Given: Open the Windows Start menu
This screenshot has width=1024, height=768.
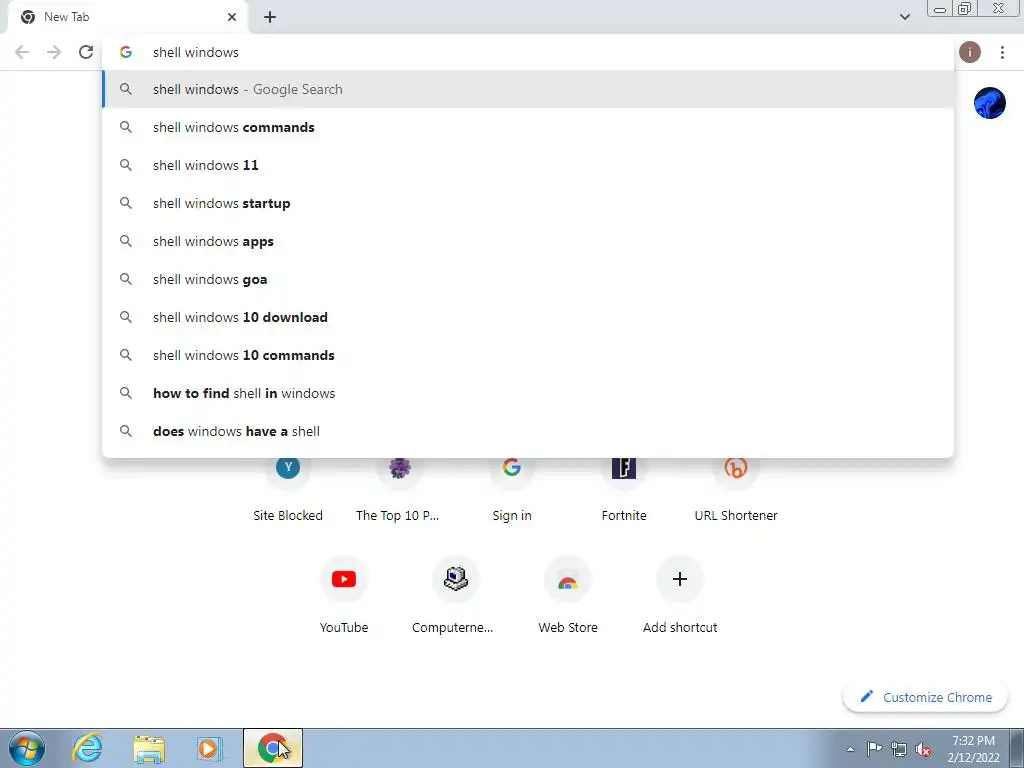Looking at the screenshot, I should click(27, 748).
